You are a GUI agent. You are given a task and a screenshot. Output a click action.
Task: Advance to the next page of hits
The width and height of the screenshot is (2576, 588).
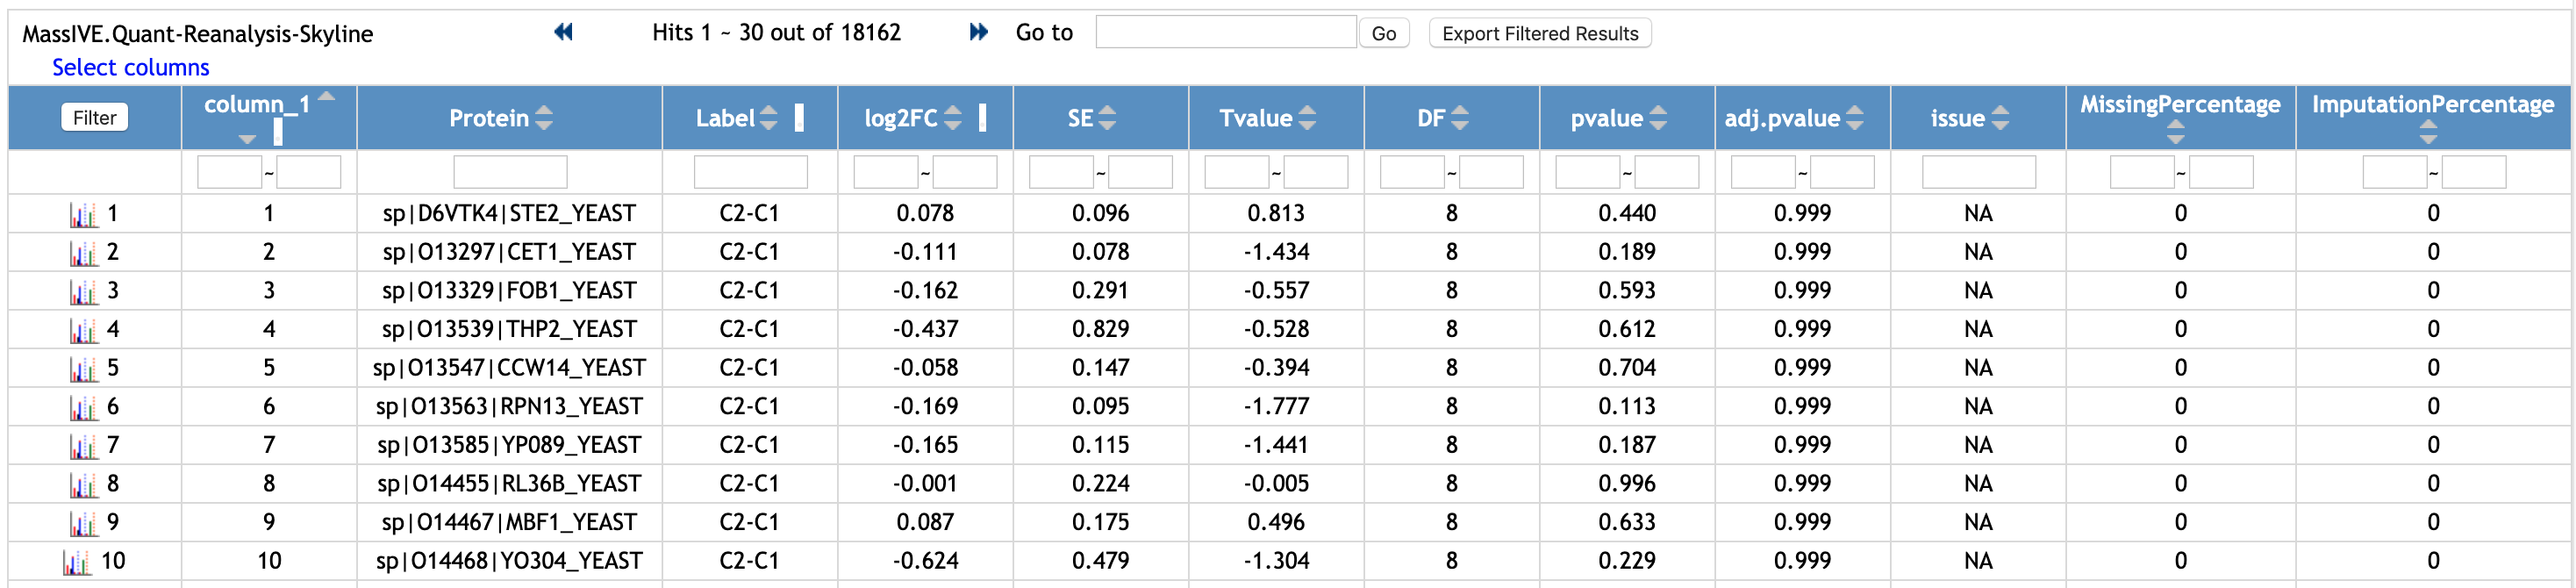click(978, 33)
